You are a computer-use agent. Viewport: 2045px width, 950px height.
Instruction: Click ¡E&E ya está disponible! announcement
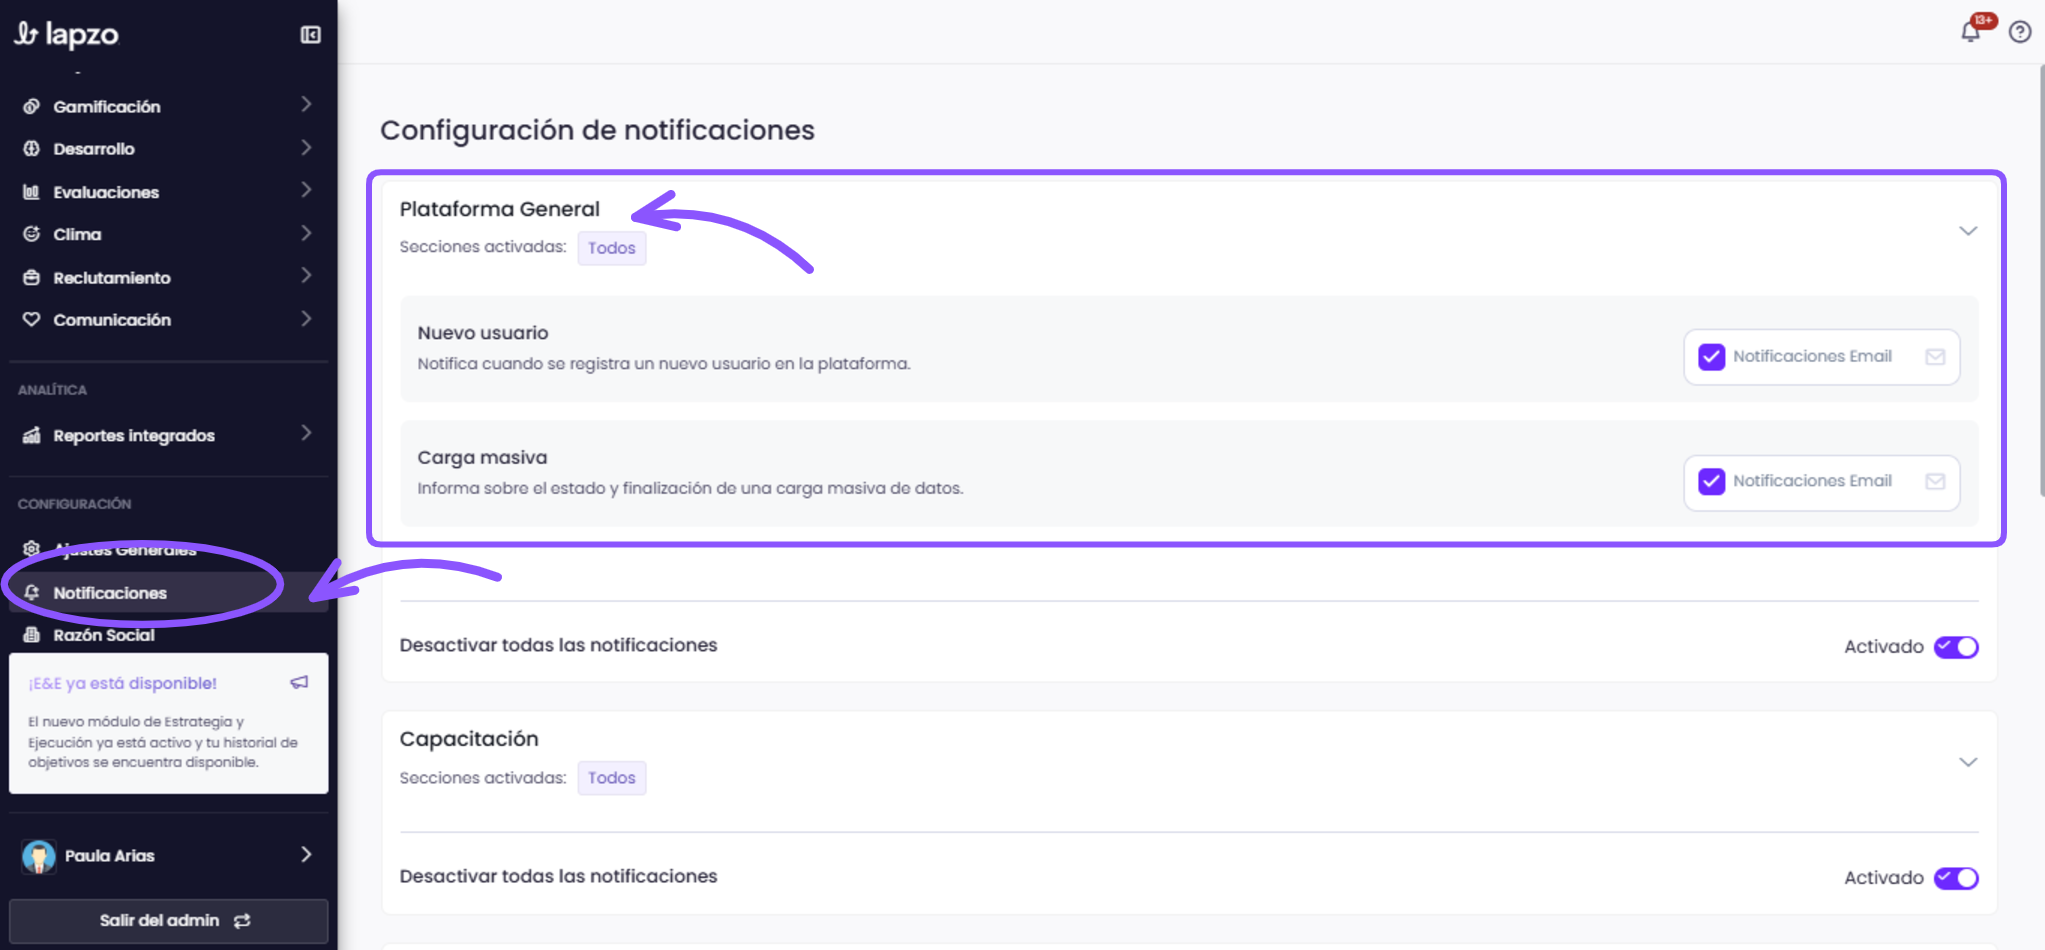tap(123, 683)
